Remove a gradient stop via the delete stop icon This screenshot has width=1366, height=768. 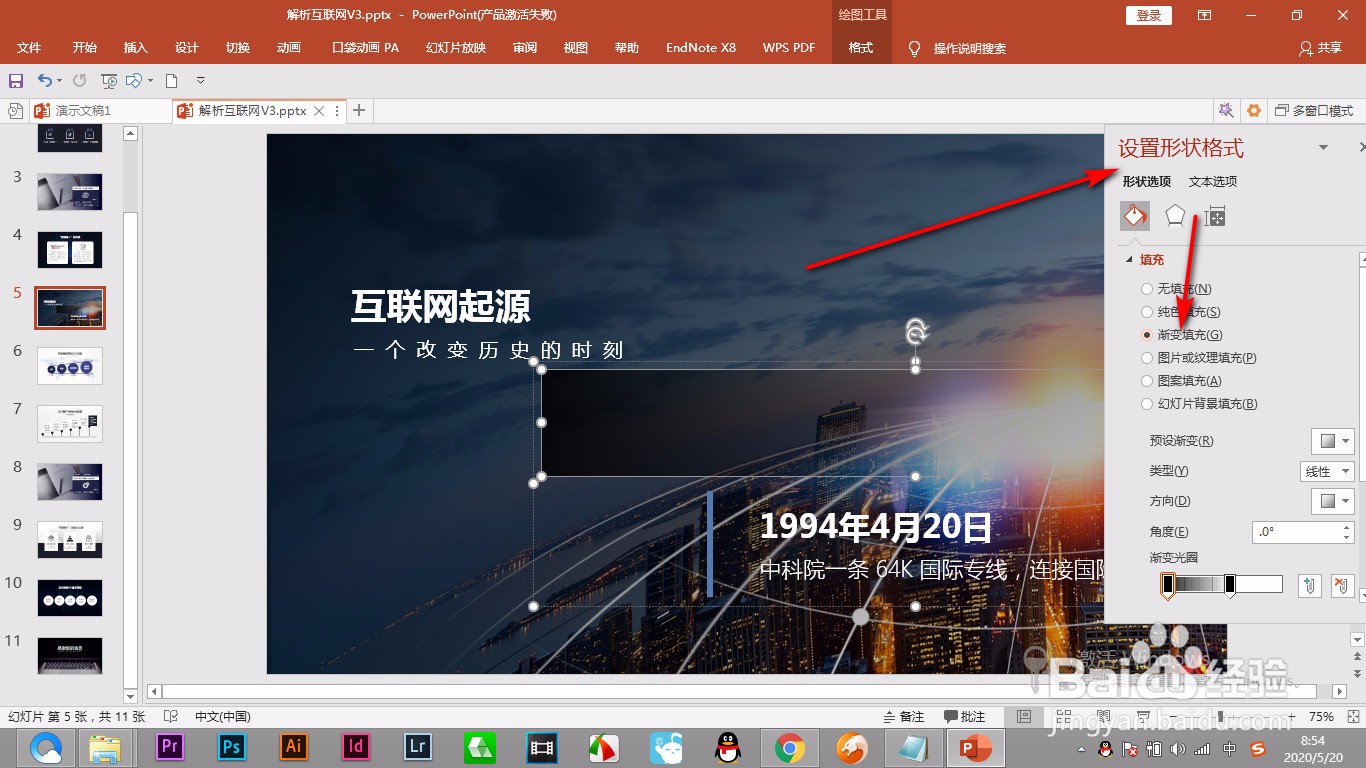[x=1343, y=584]
